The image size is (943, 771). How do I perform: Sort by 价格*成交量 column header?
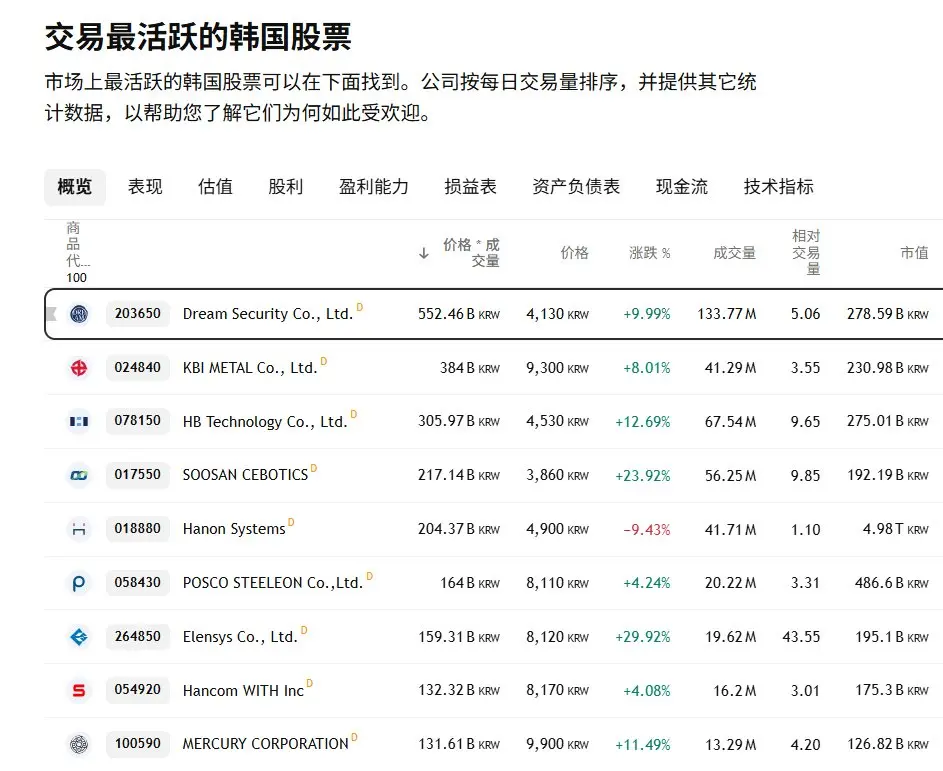point(471,253)
